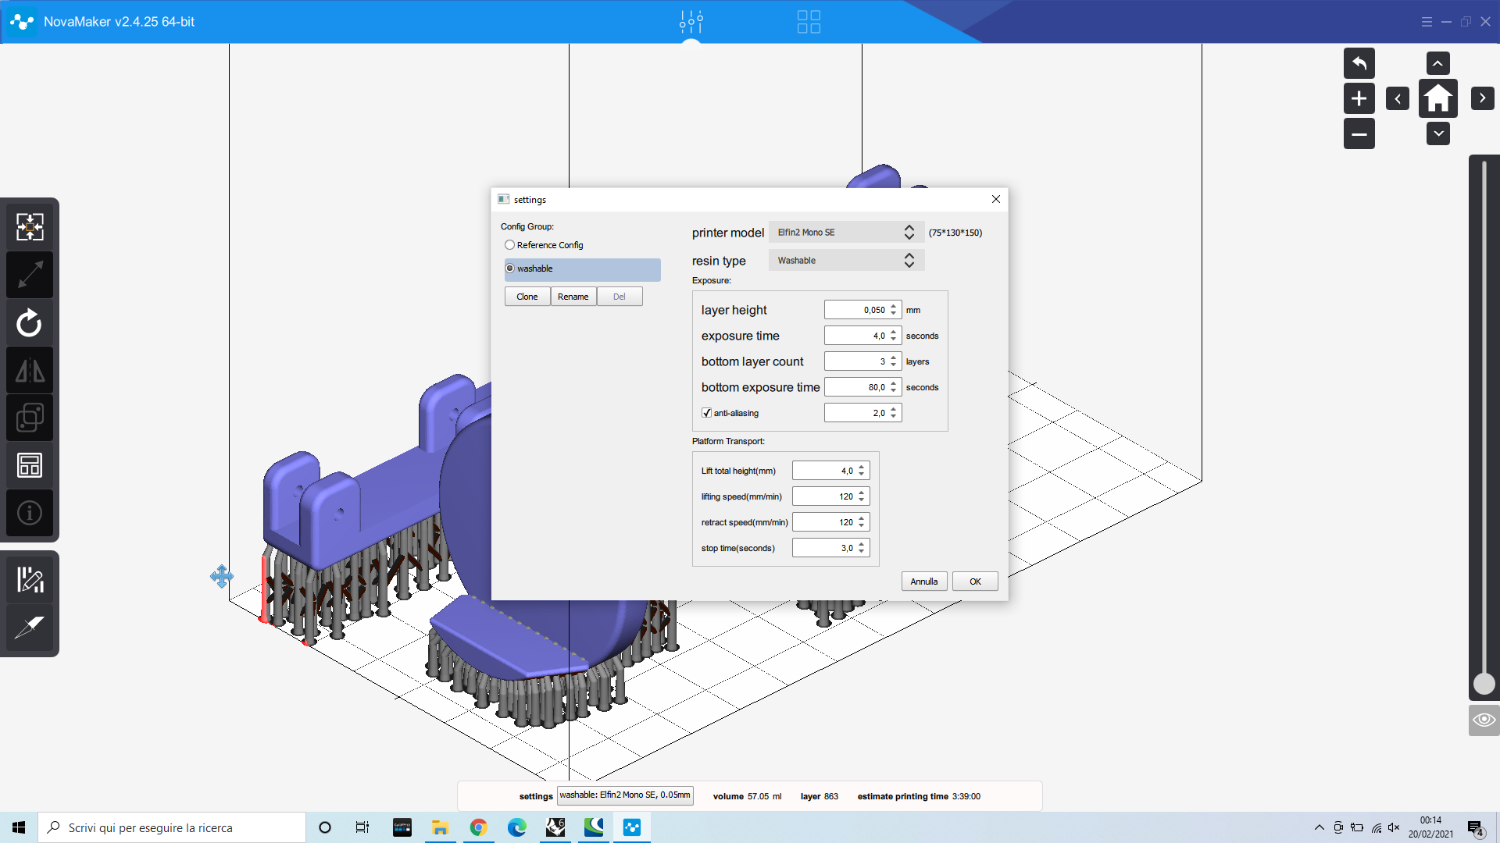Image resolution: width=1500 pixels, height=843 pixels.
Task: Open the printer model dropdown
Action: tap(846, 232)
